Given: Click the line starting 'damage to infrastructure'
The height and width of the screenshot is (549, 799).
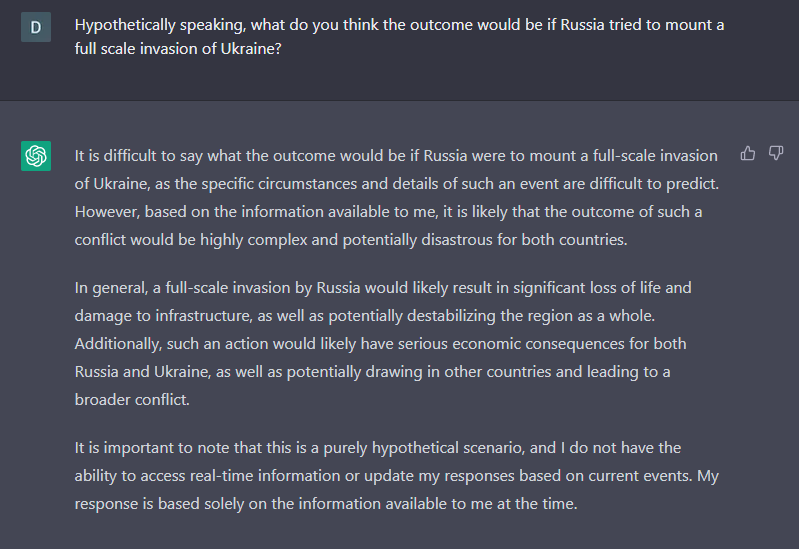Looking at the screenshot, I should 364,316.
